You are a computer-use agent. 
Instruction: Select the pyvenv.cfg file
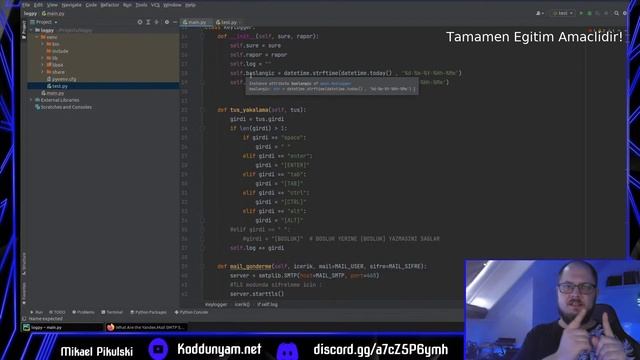[x=61, y=79]
